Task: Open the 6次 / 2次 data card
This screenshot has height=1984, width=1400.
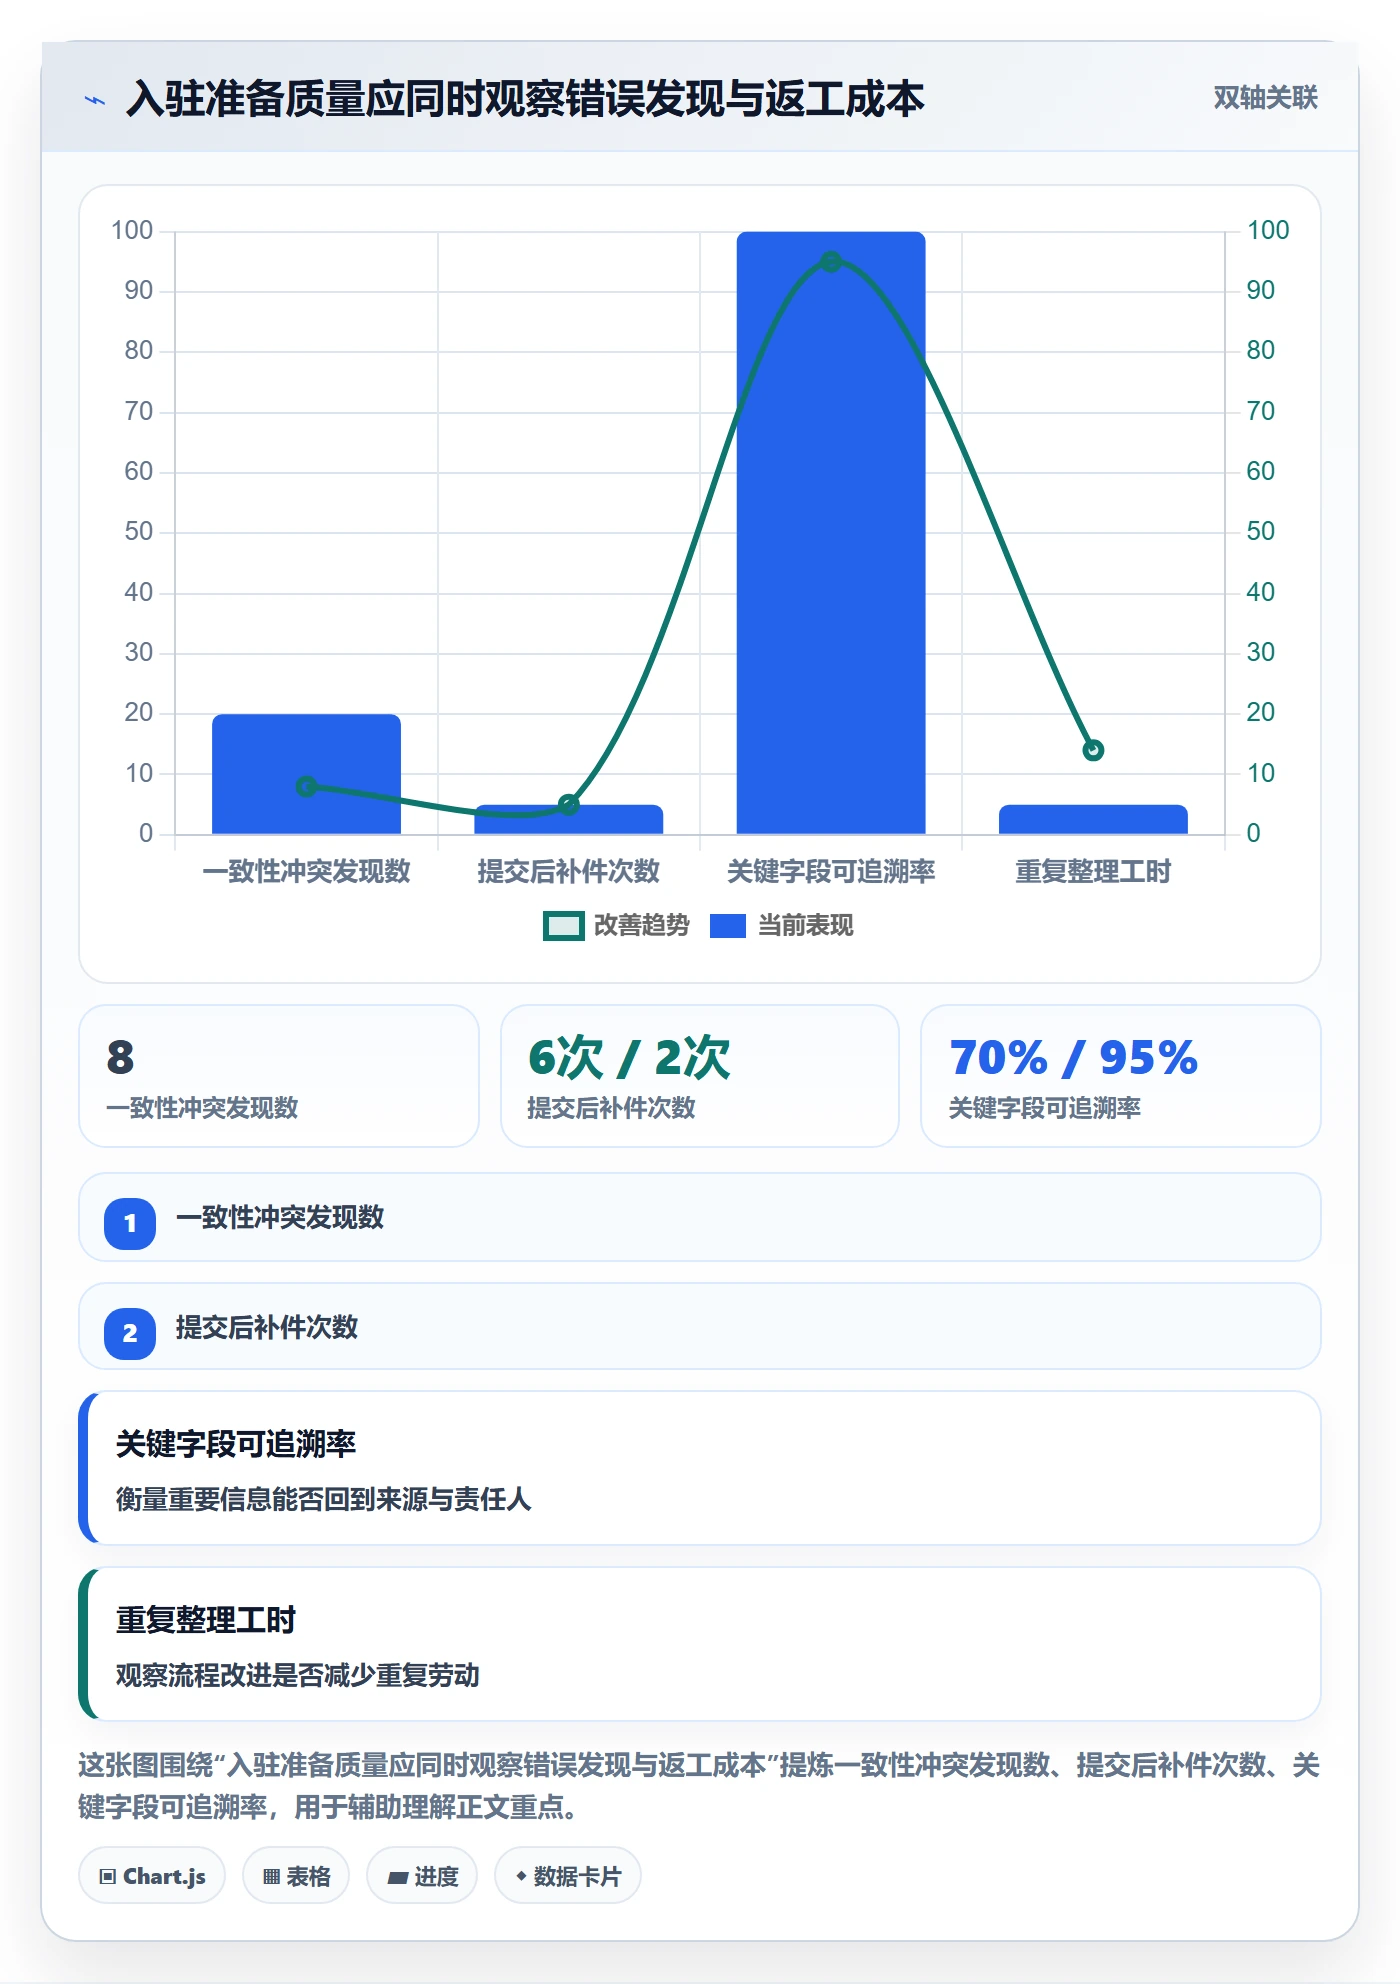Action: coord(700,1076)
